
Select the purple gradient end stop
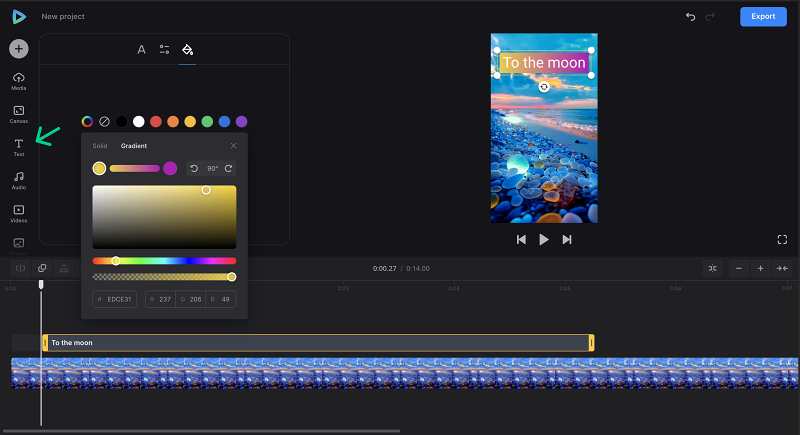[170, 168]
